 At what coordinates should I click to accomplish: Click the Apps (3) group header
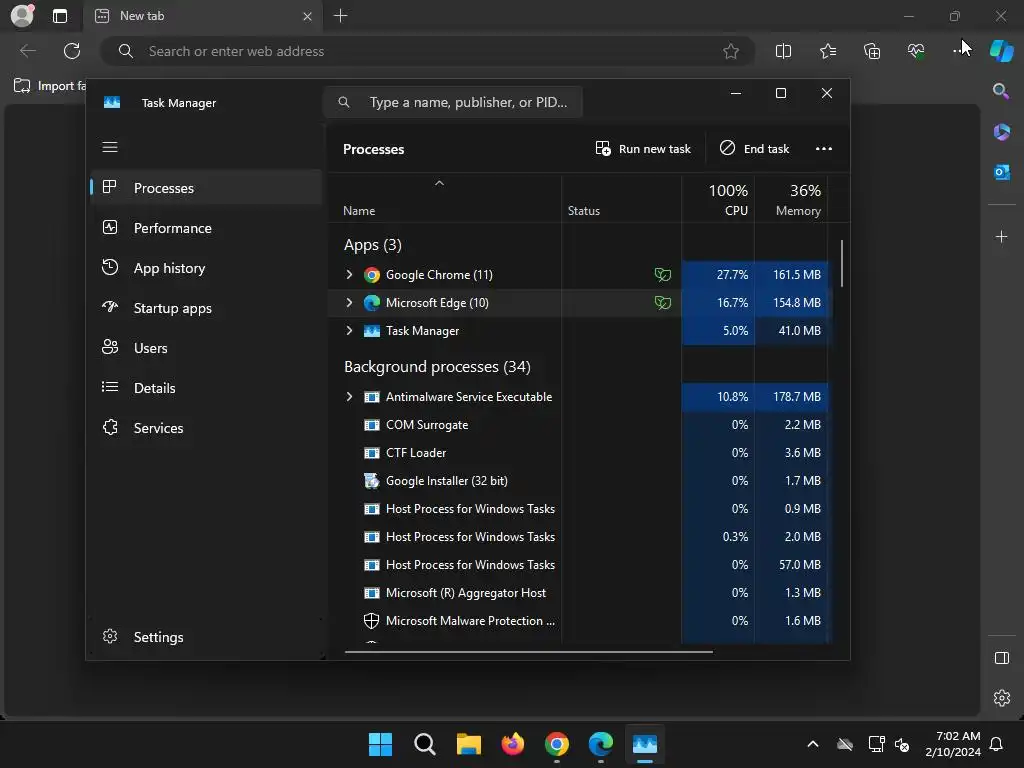[x=373, y=245]
